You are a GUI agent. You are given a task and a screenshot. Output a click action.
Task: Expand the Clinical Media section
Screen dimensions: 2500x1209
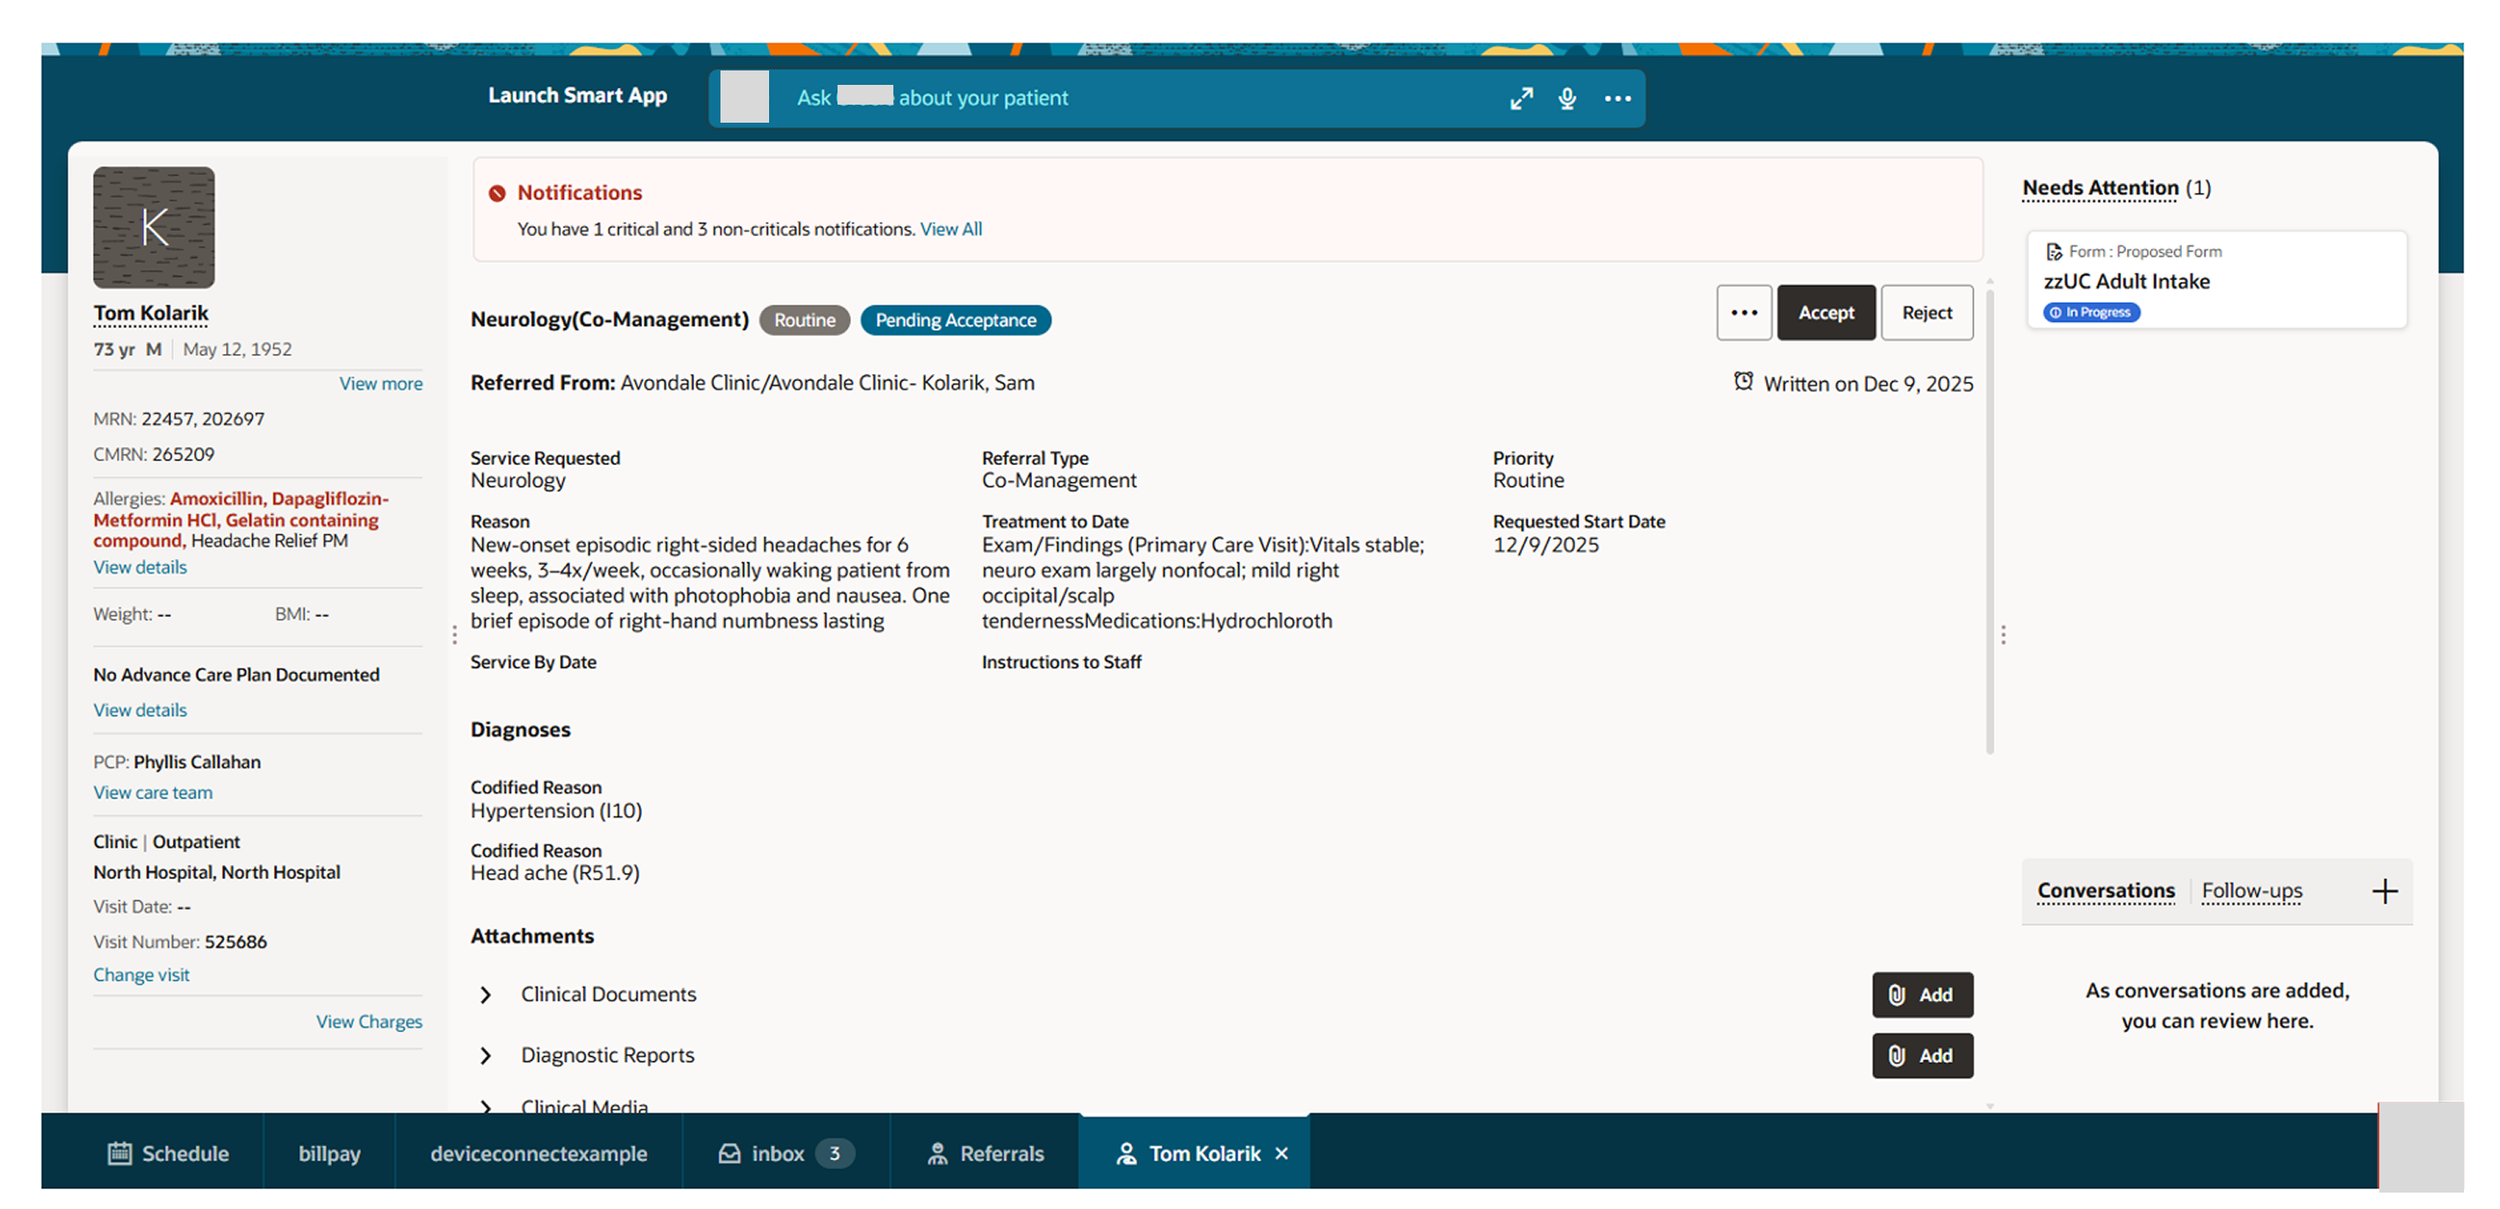tap(485, 1106)
